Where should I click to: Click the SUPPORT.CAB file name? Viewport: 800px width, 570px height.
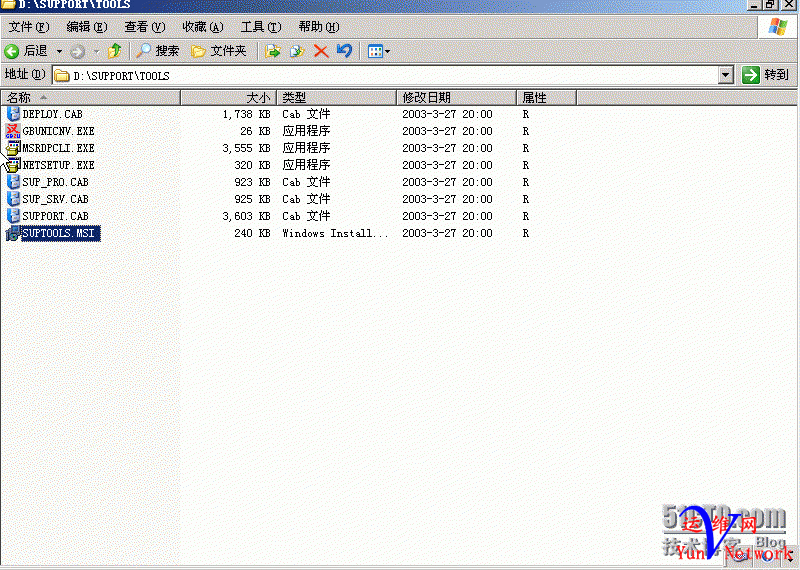click(x=56, y=216)
